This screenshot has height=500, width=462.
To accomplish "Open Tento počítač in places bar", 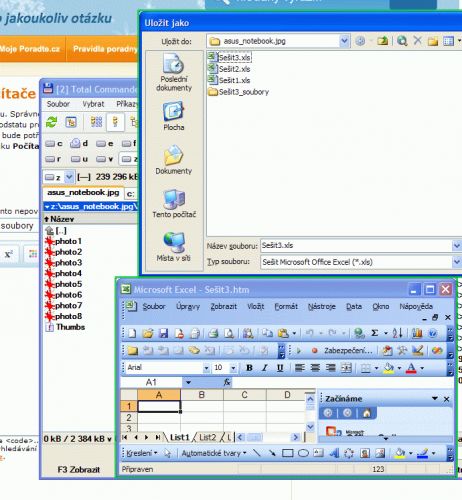I will pos(174,203).
